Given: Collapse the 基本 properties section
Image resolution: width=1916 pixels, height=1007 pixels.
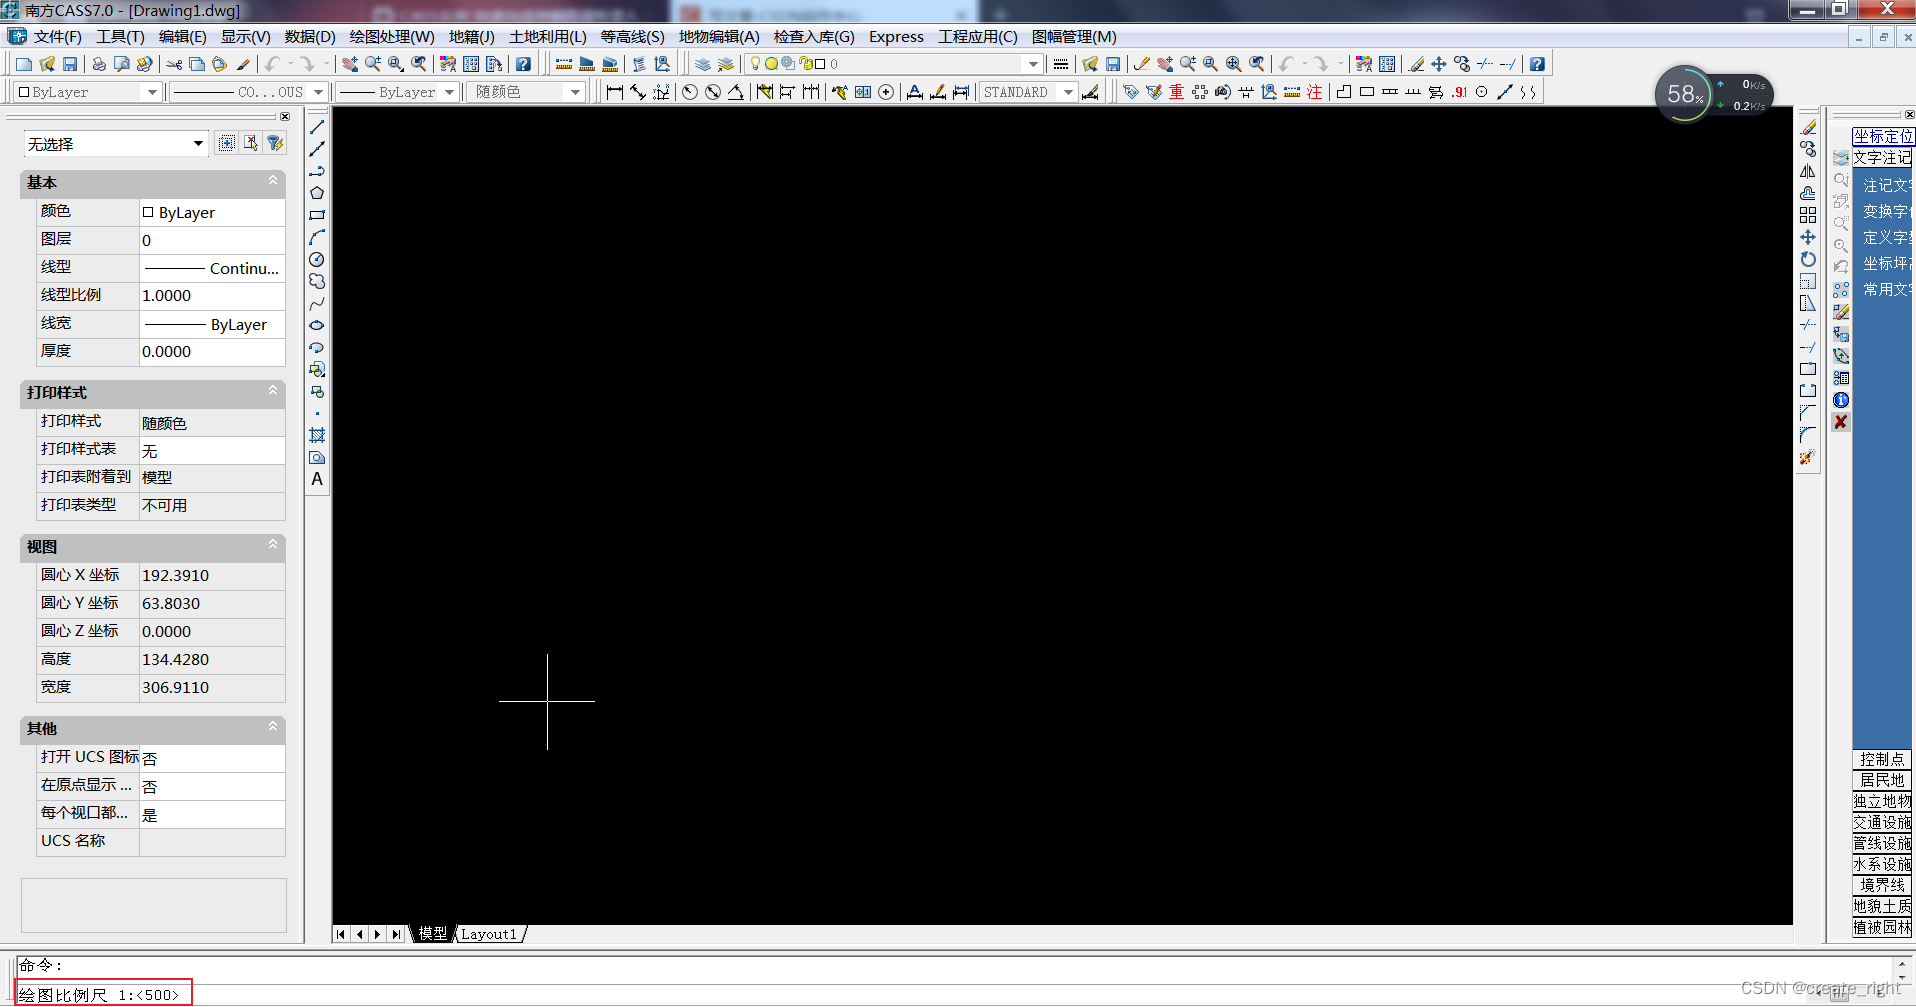Looking at the screenshot, I should (272, 181).
